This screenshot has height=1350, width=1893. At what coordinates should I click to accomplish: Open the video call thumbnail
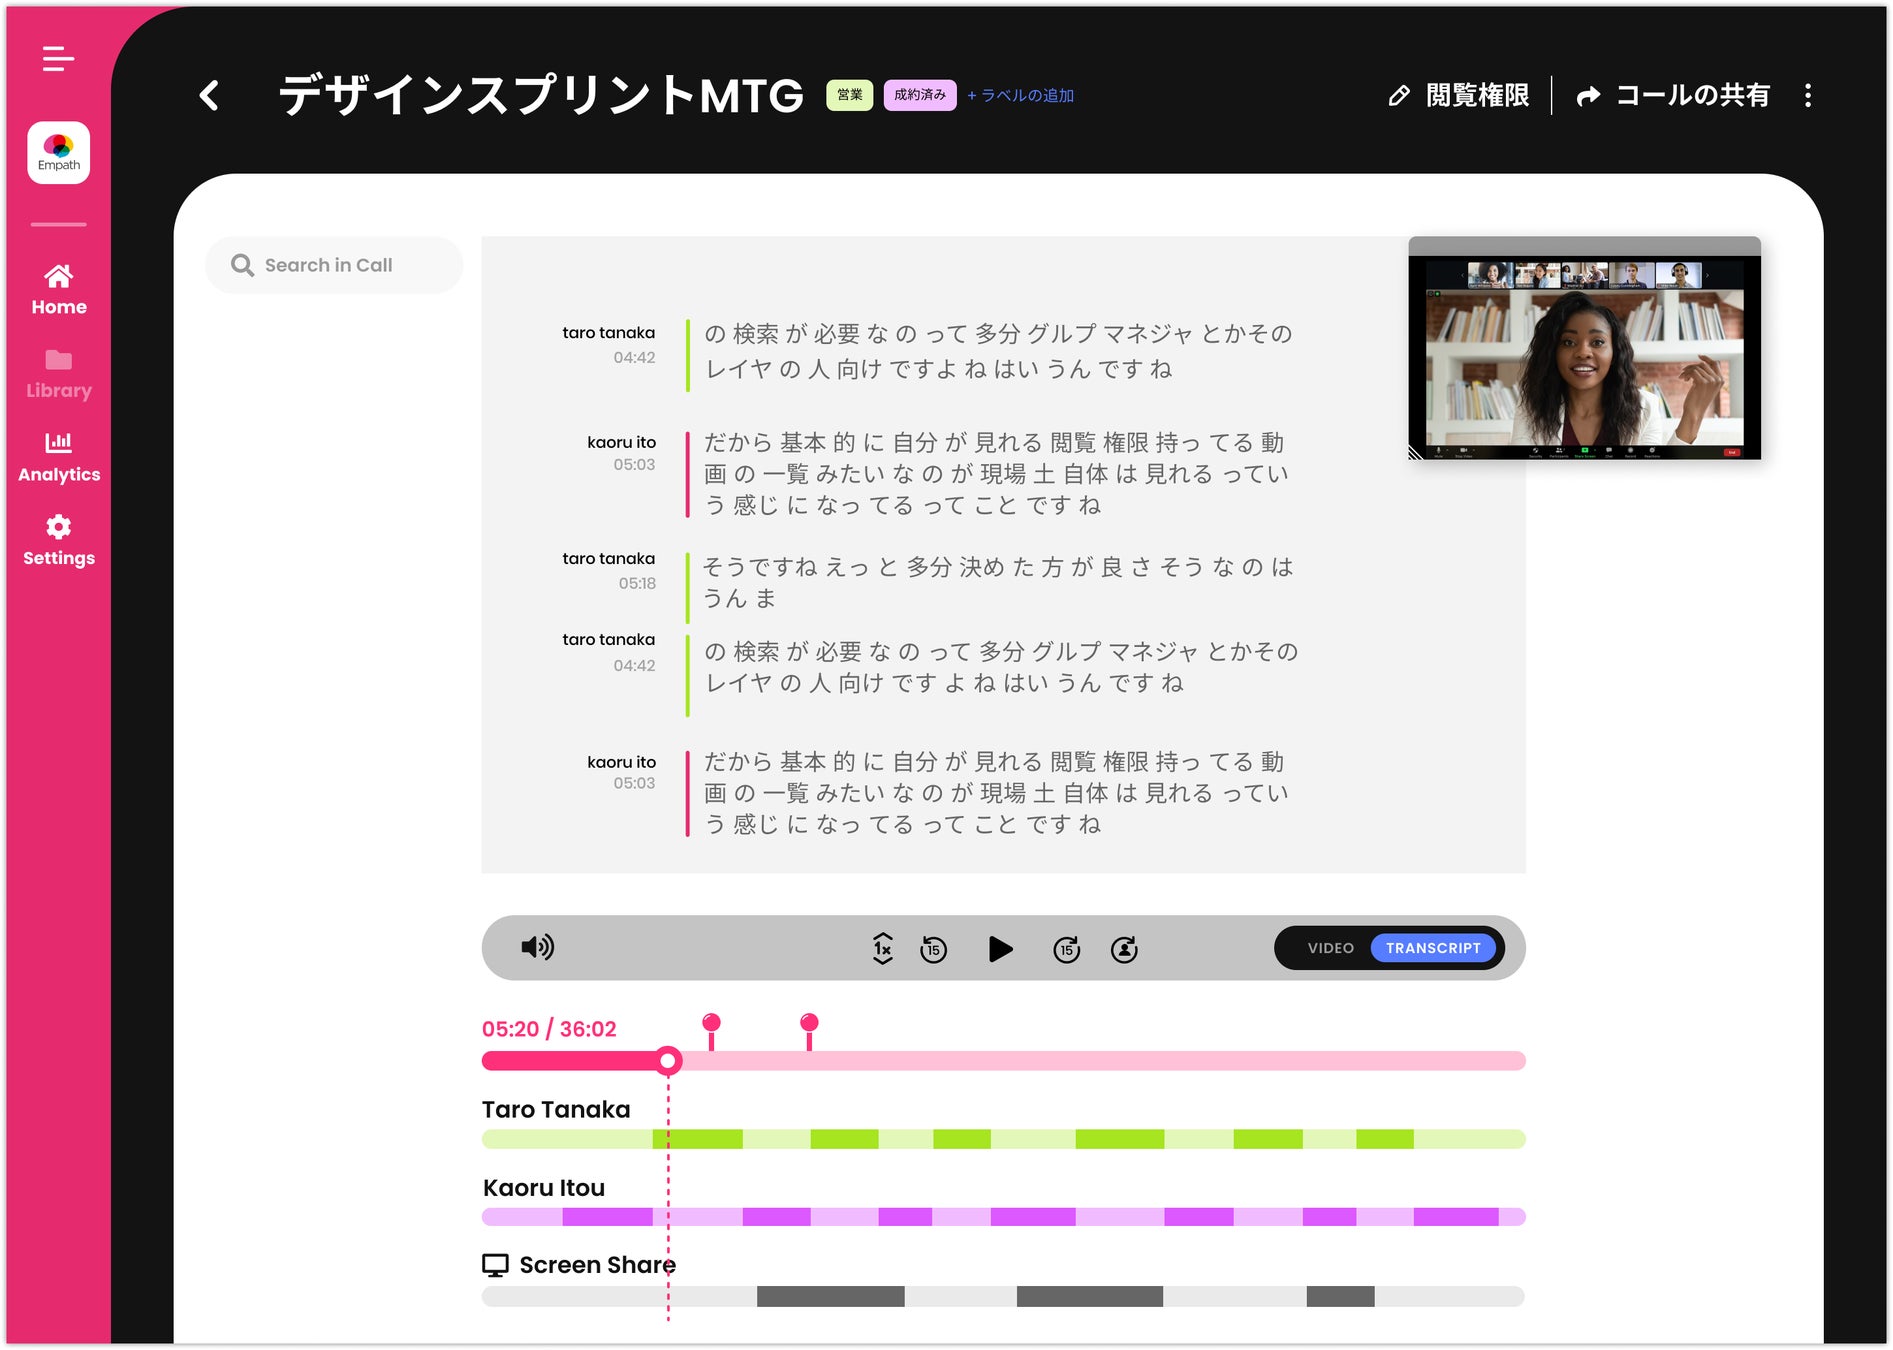(x=1584, y=348)
